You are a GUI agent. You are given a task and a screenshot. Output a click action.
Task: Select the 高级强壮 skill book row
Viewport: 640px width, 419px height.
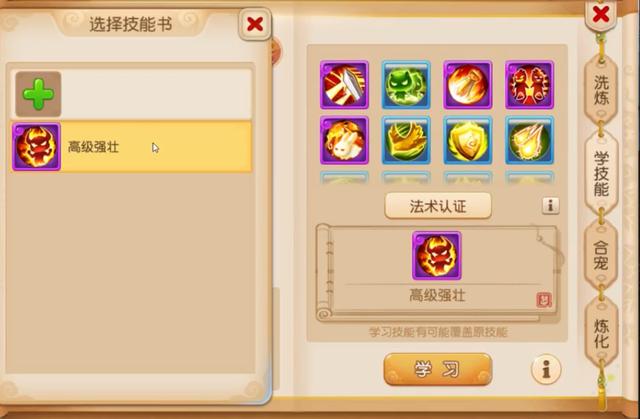pos(131,146)
